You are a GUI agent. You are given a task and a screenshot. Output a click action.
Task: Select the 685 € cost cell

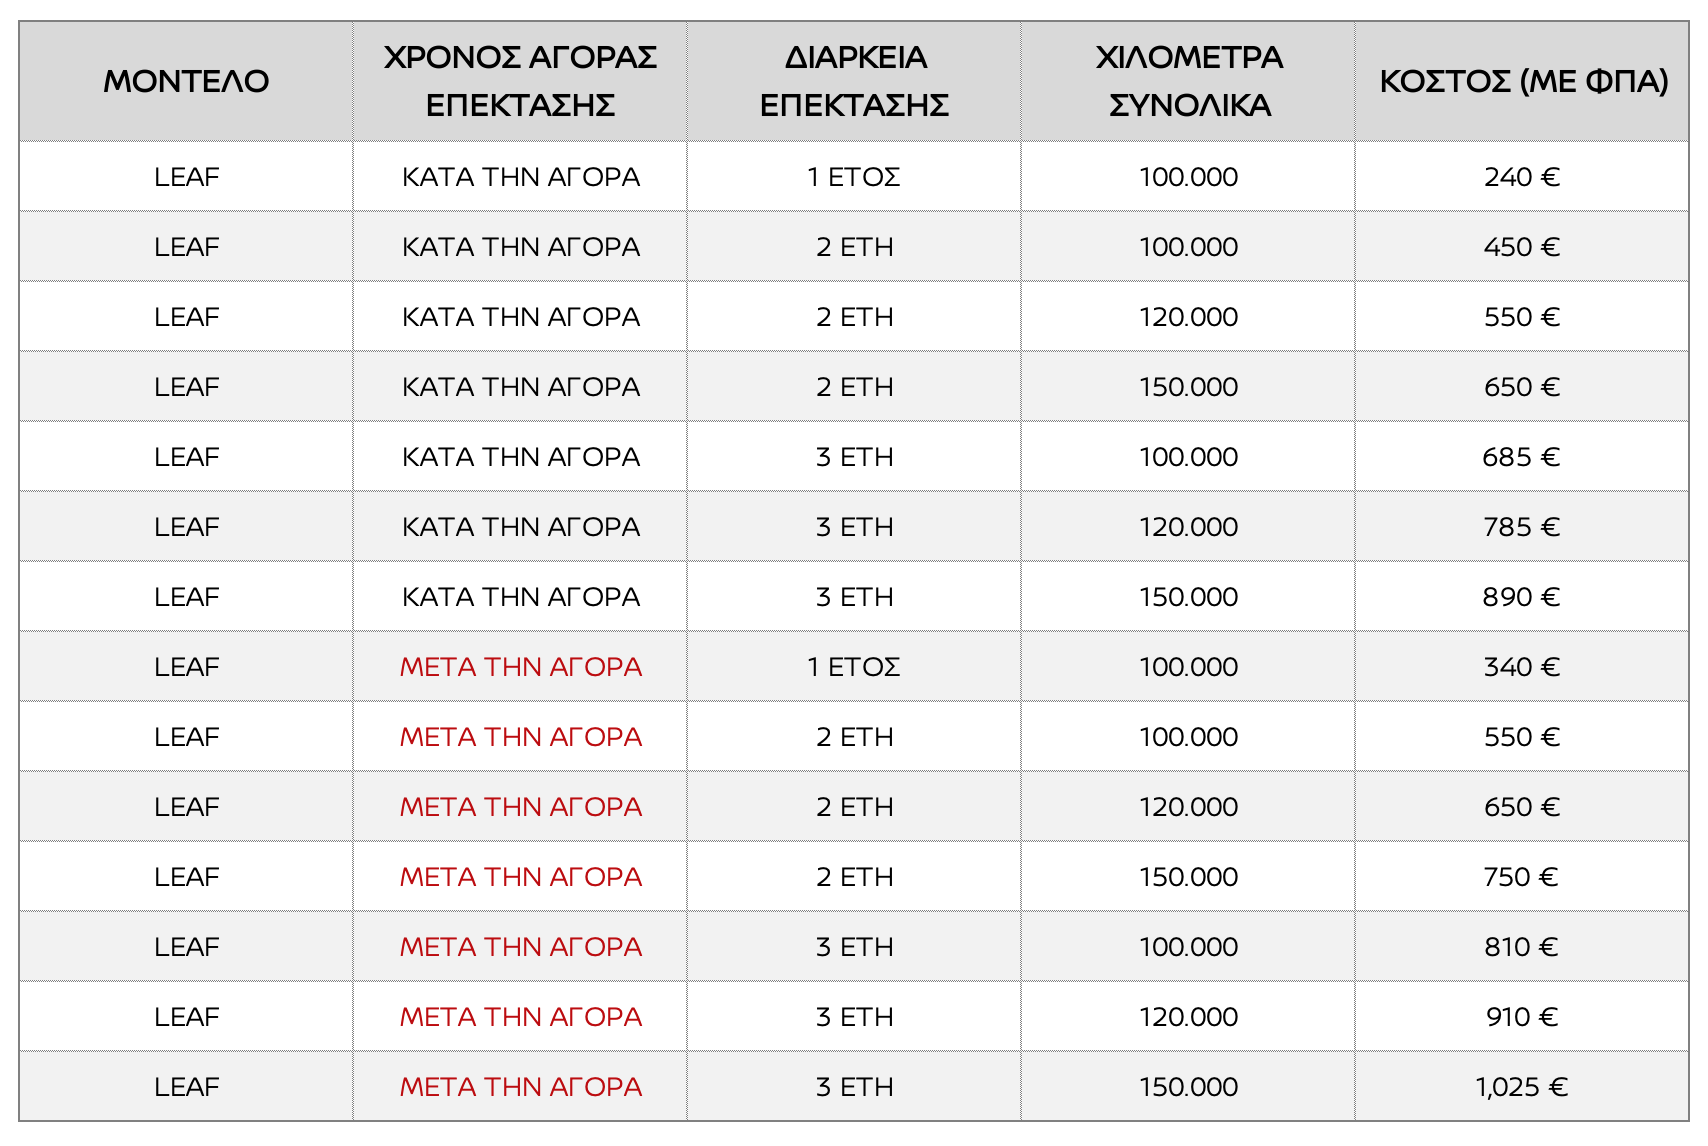[1522, 457]
